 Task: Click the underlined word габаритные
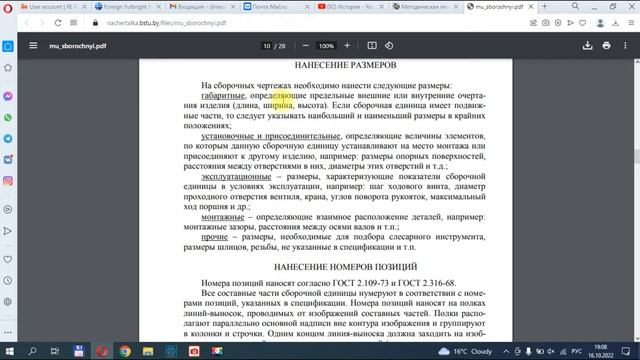tap(223, 96)
